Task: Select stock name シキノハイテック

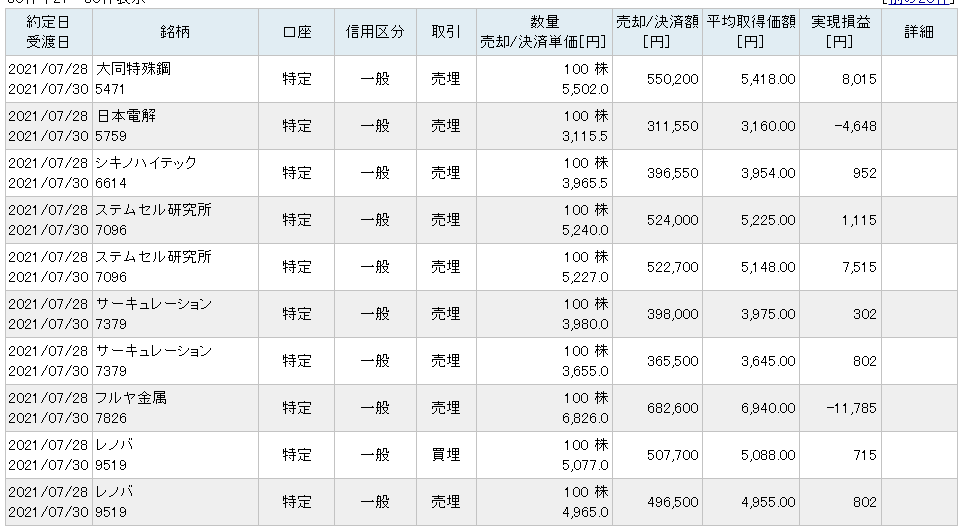Action: tap(146, 163)
